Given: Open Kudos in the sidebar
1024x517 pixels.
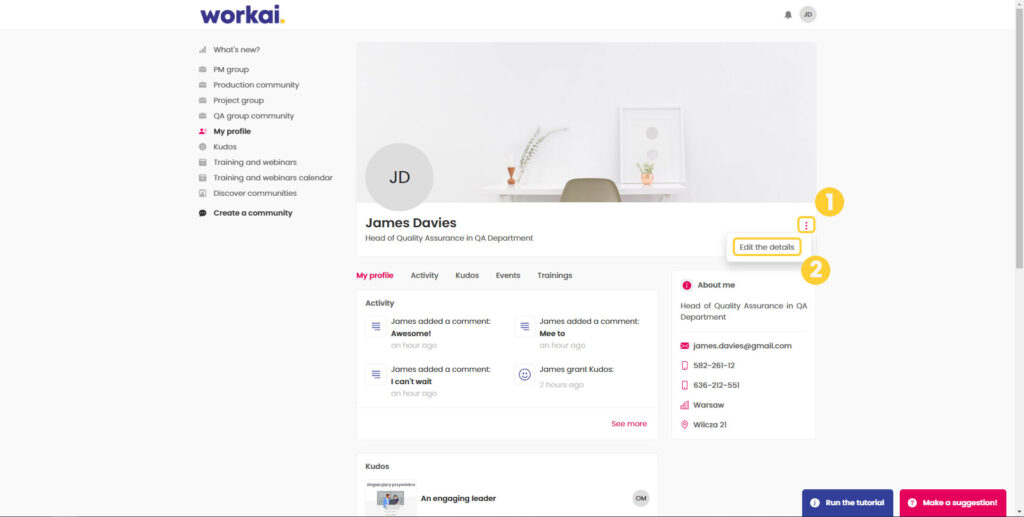Looking at the screenshot, I should coord(225,147).
